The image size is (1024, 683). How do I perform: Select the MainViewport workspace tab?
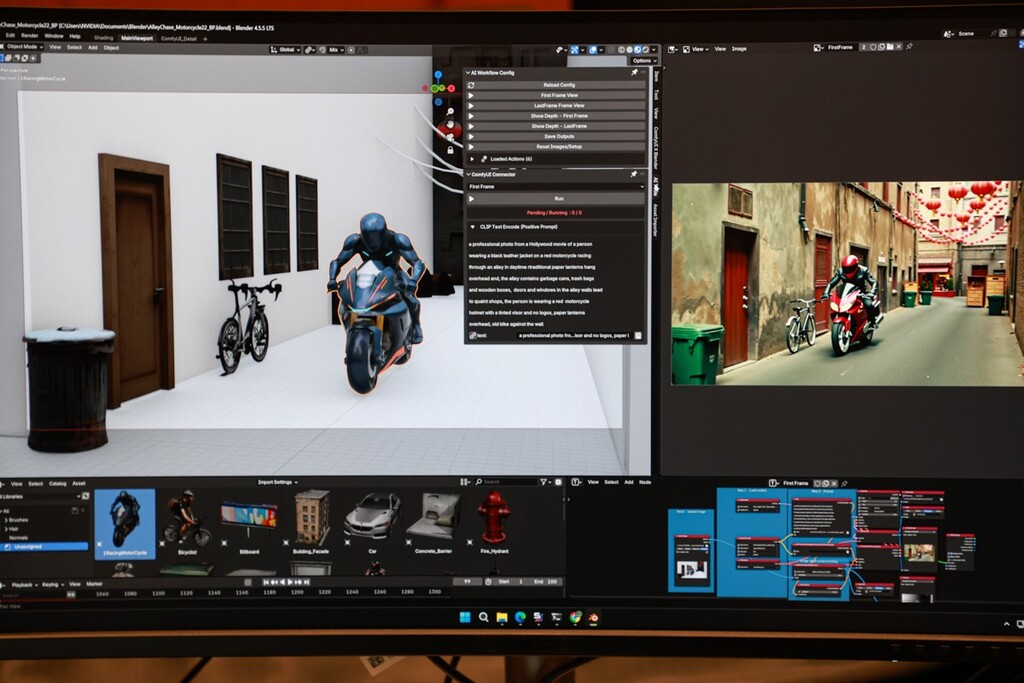click(137, 38)
